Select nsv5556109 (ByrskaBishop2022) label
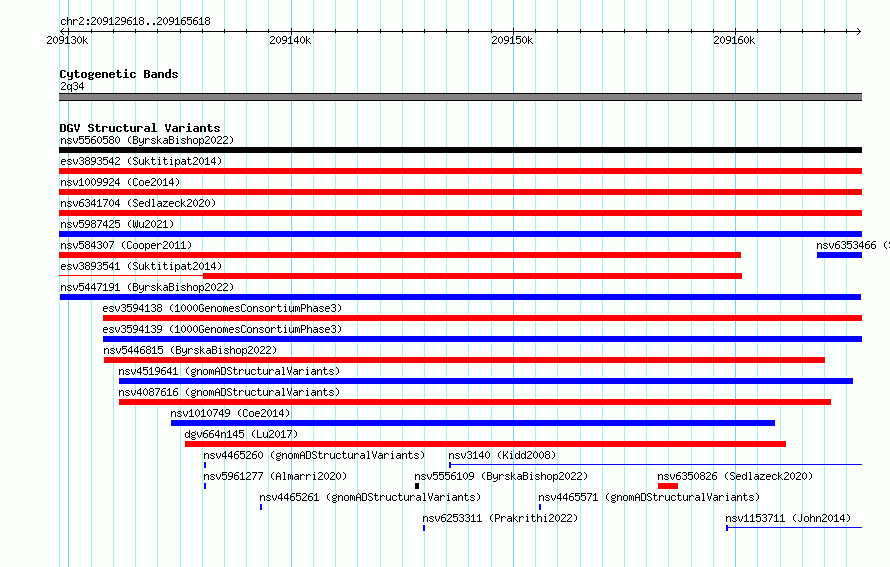 501,476
